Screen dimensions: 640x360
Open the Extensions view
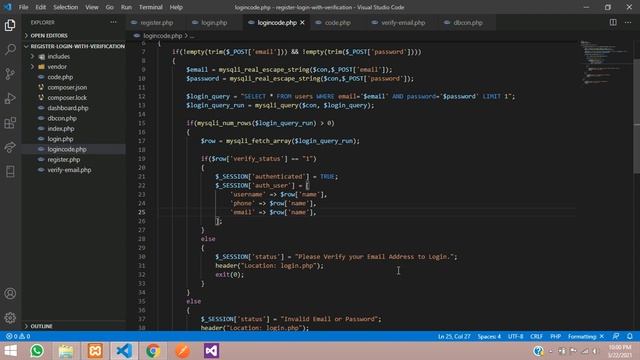coord(10,123)
